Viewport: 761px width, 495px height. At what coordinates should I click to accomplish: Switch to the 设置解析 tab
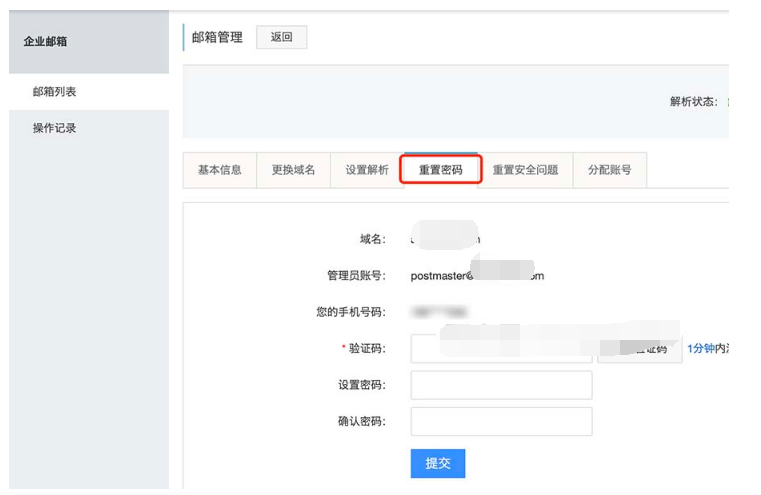tap(367, 170)
